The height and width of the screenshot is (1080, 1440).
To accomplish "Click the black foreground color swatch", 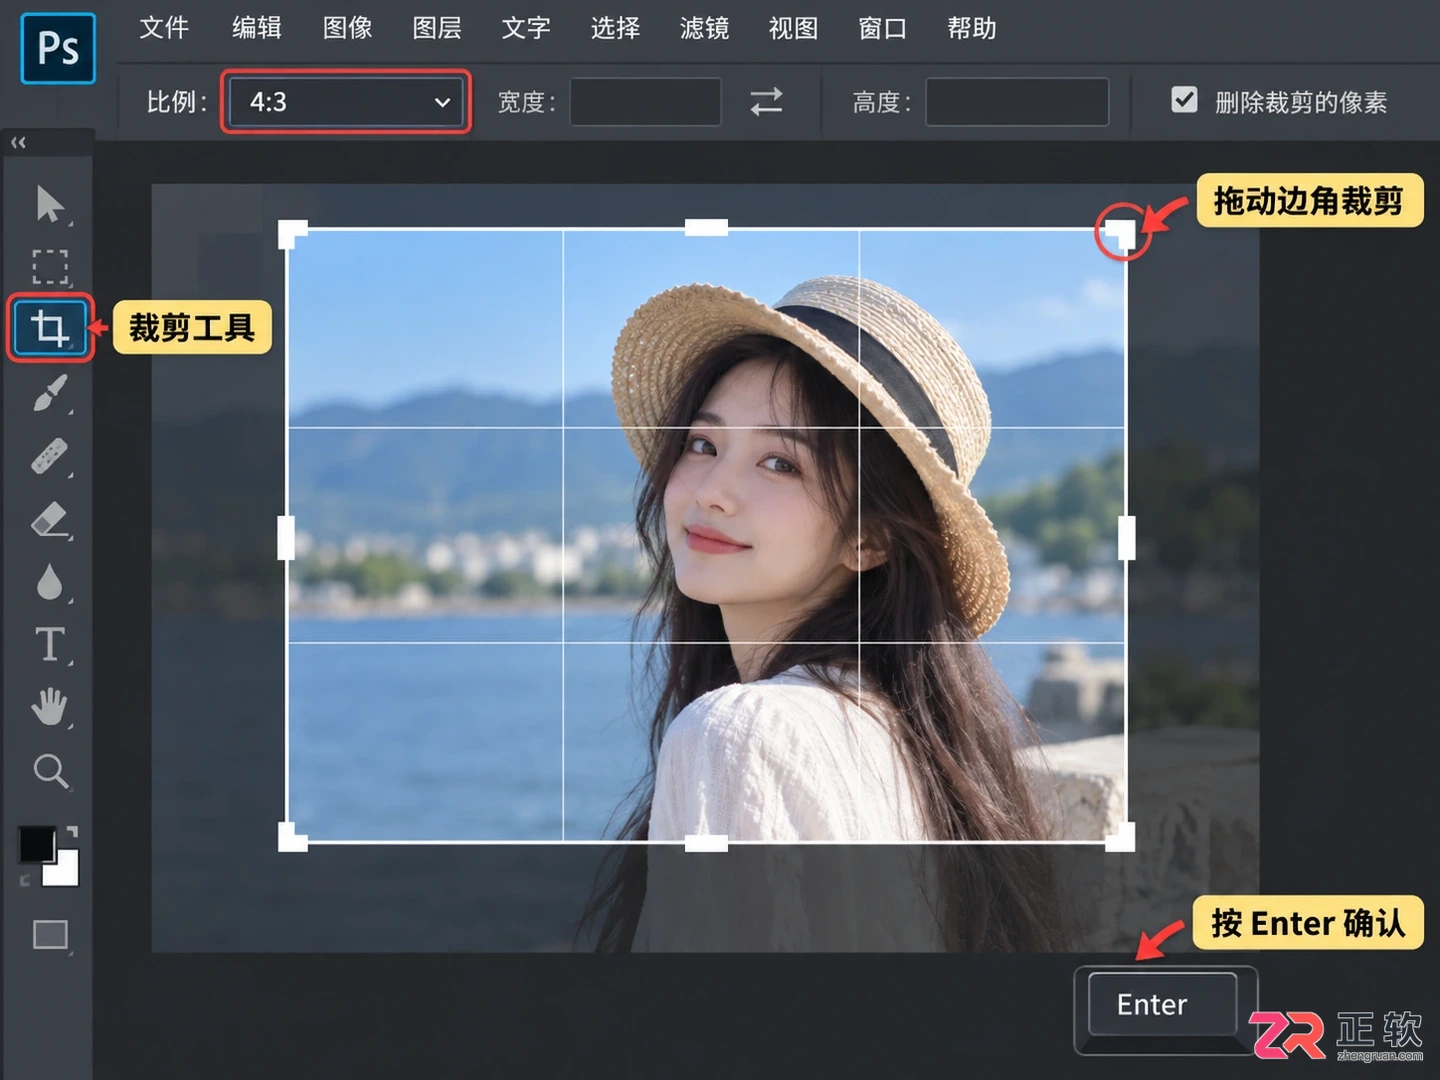I will 37,845.
